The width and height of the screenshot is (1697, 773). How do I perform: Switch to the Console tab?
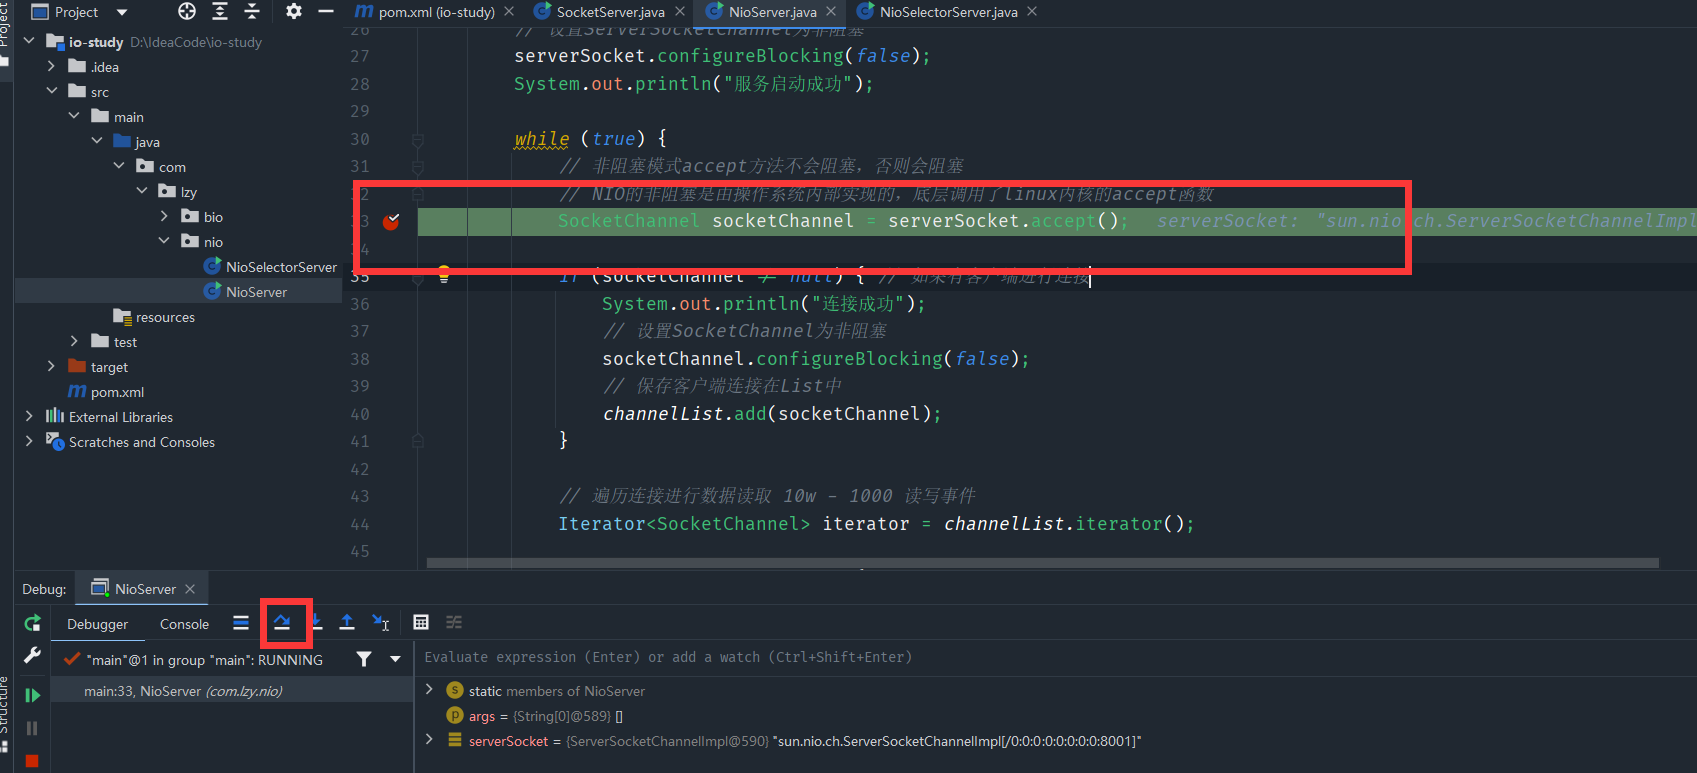(184, 624)
